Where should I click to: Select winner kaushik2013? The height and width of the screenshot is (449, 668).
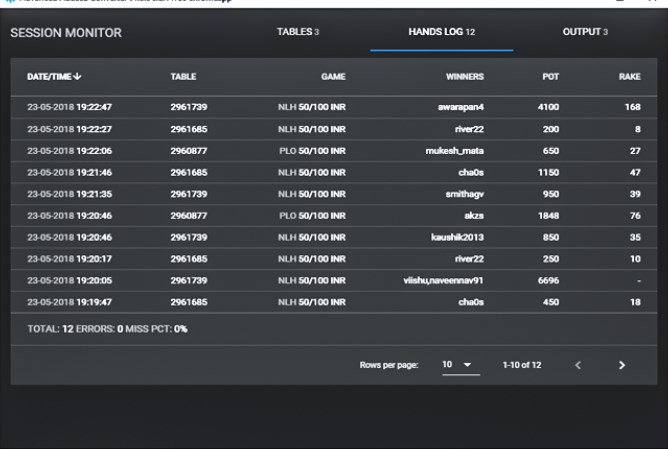458,237
